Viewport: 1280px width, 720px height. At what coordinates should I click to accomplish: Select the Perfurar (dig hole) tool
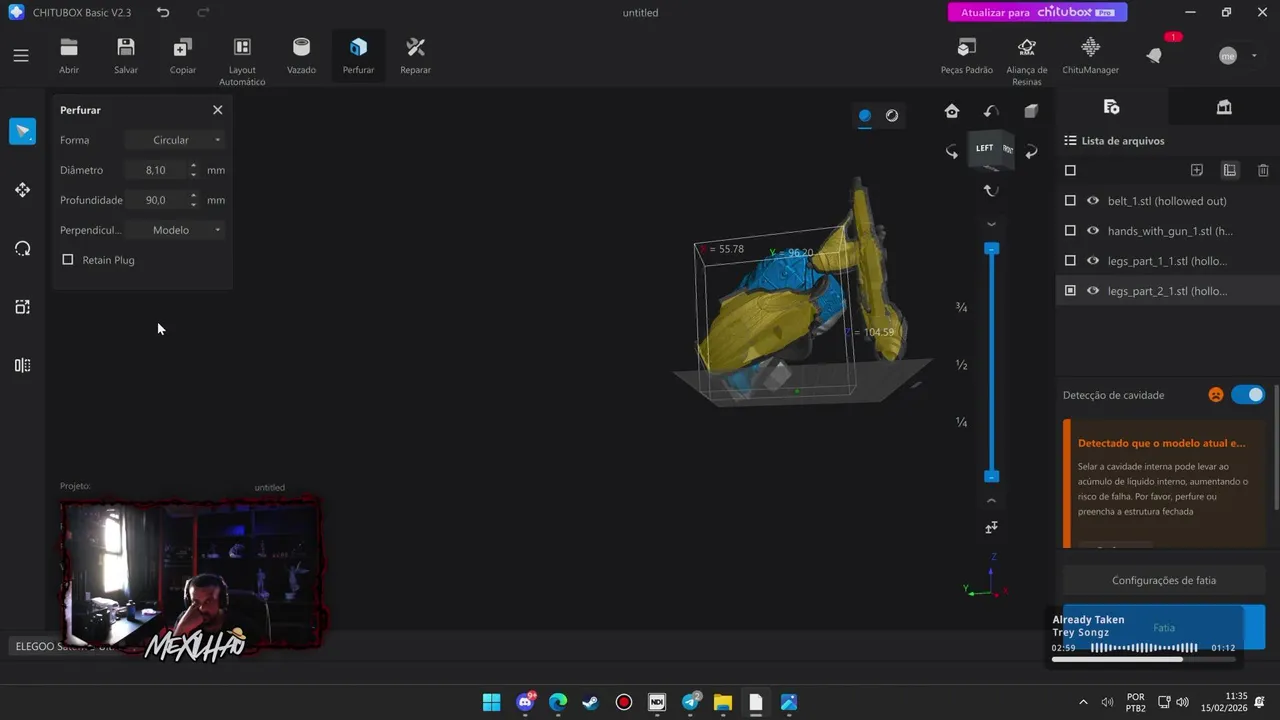tap(358, 56)
